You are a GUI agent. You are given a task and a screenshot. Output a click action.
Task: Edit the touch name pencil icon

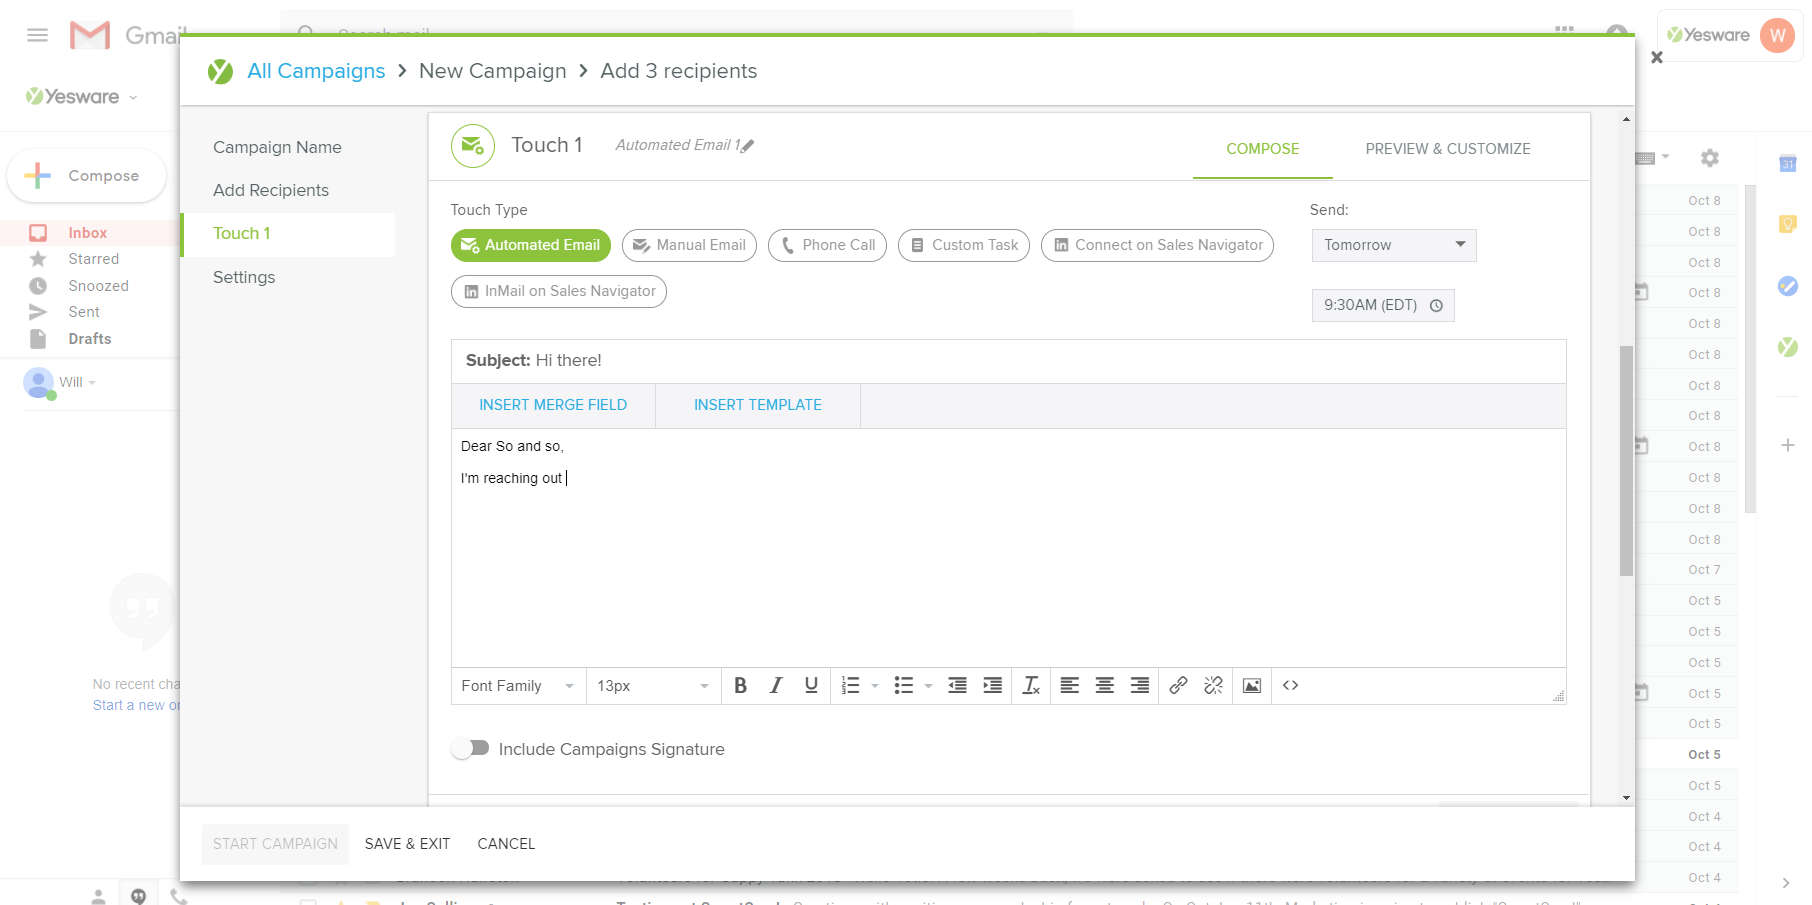tap(748, 146)
